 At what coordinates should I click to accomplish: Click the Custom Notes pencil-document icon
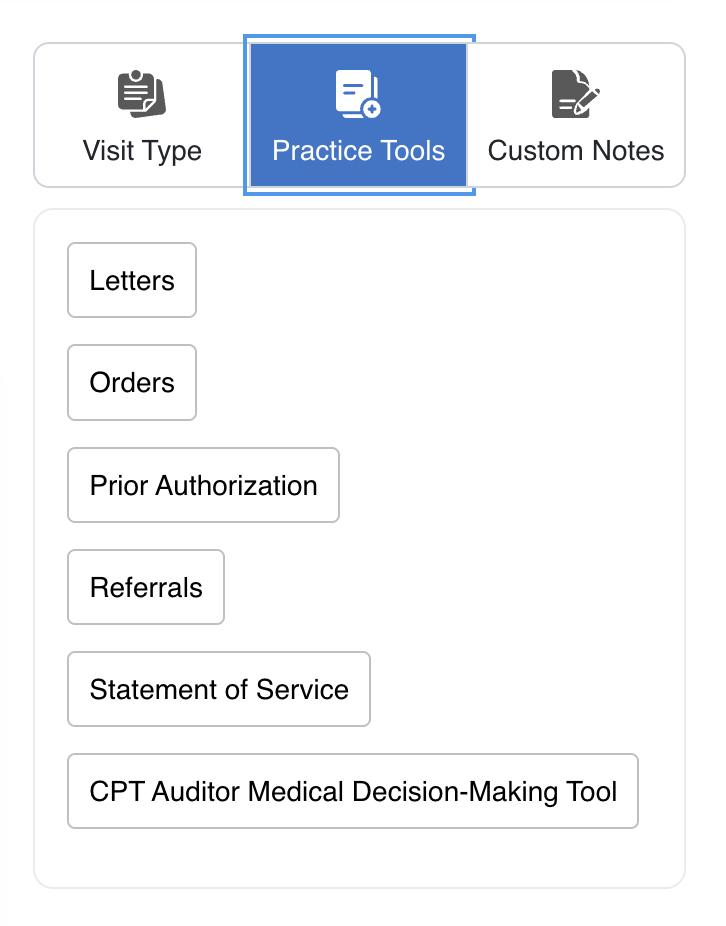tap(575, 94)
